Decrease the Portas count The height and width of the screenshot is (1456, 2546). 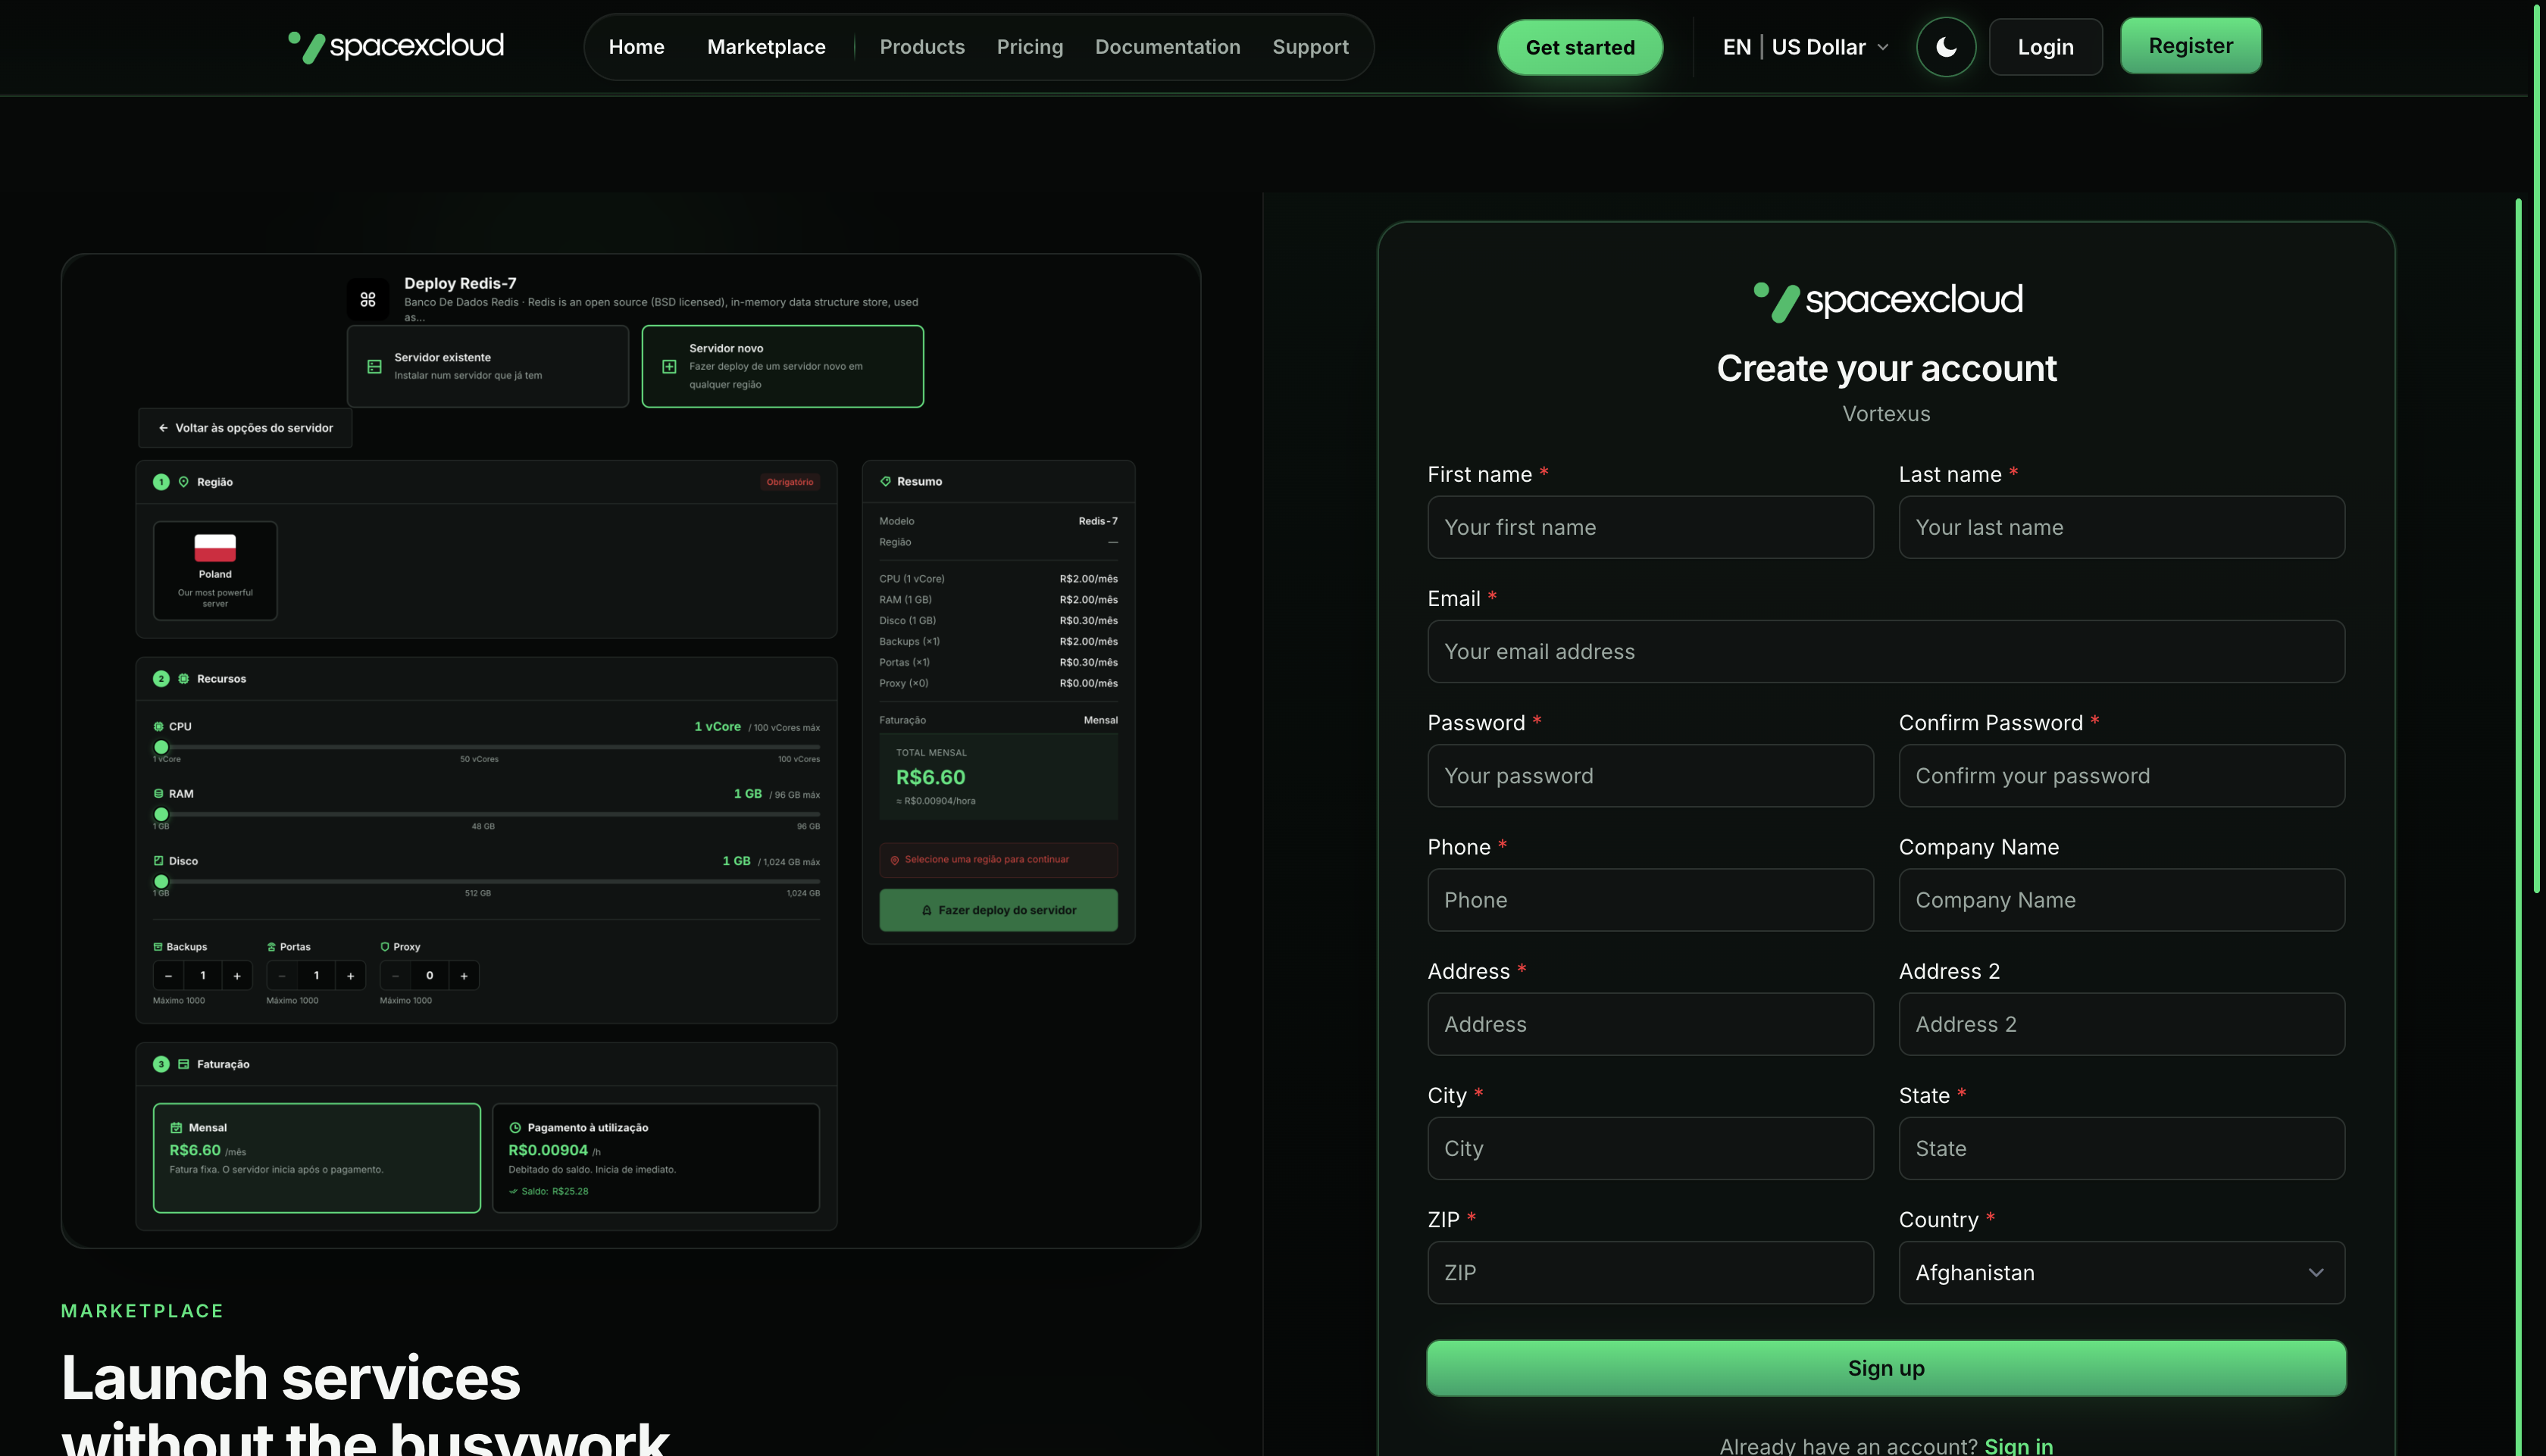click(x=282, y=976)
